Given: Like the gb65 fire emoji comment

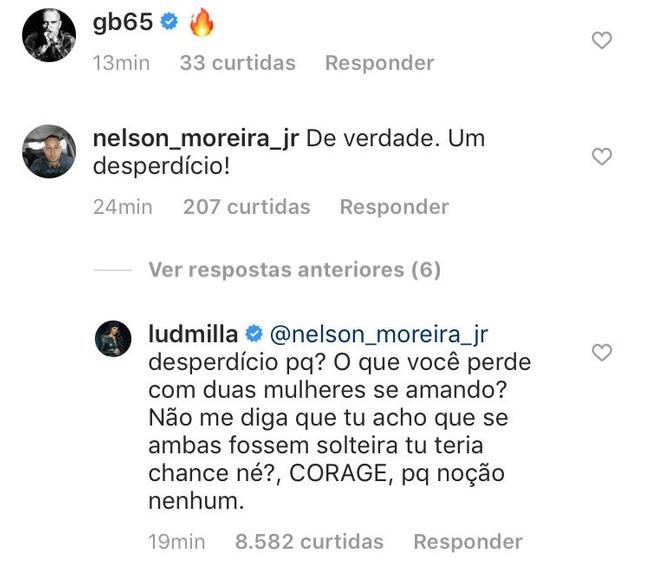Looking at the screenshot, I should click(602, 41).
